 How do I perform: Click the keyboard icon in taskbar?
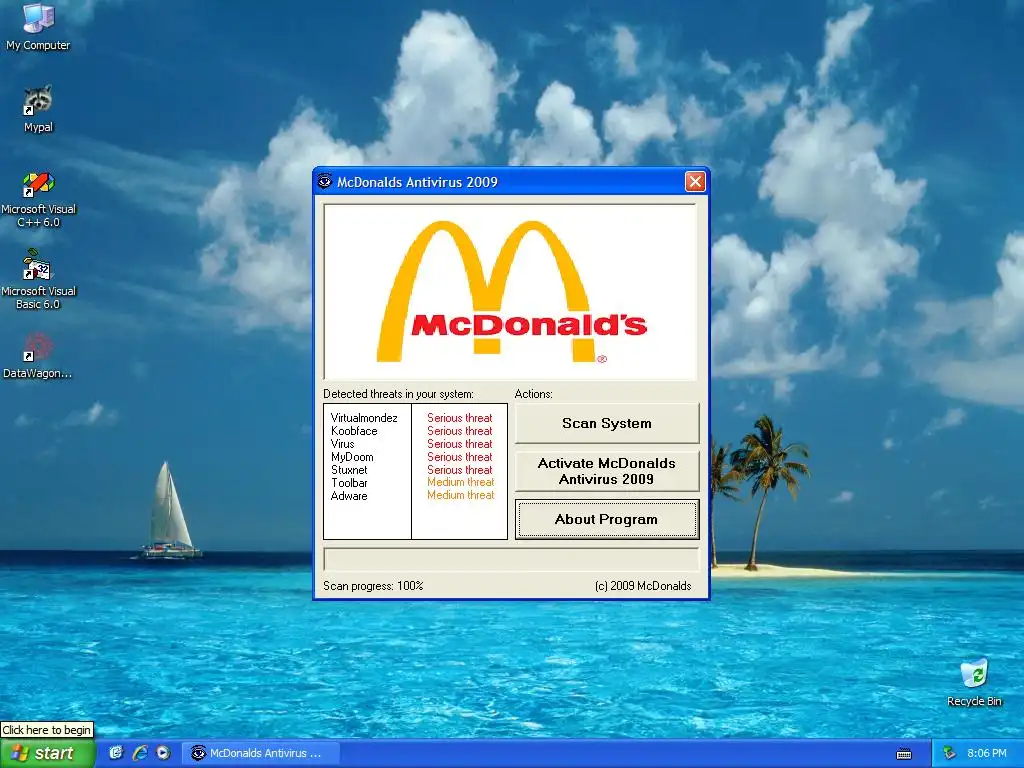click(904, 754)
